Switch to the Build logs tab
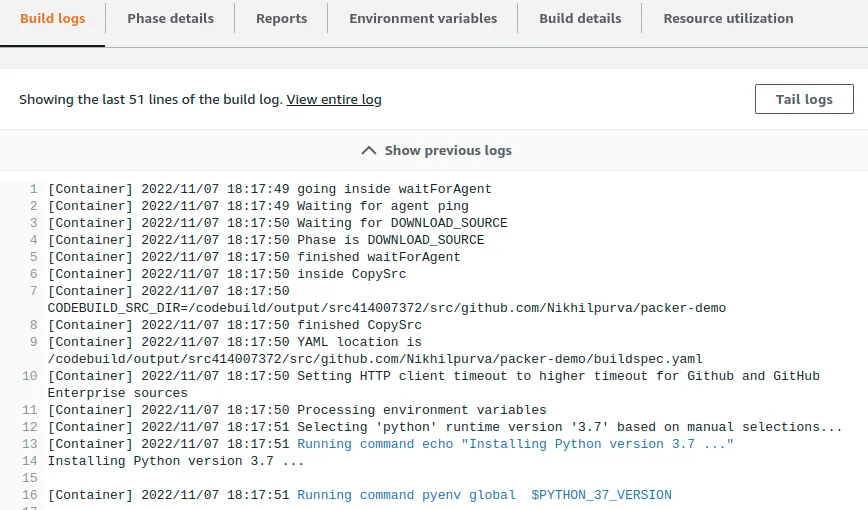Viewport: 868px width, 510px height. click(x=53, y=19)
